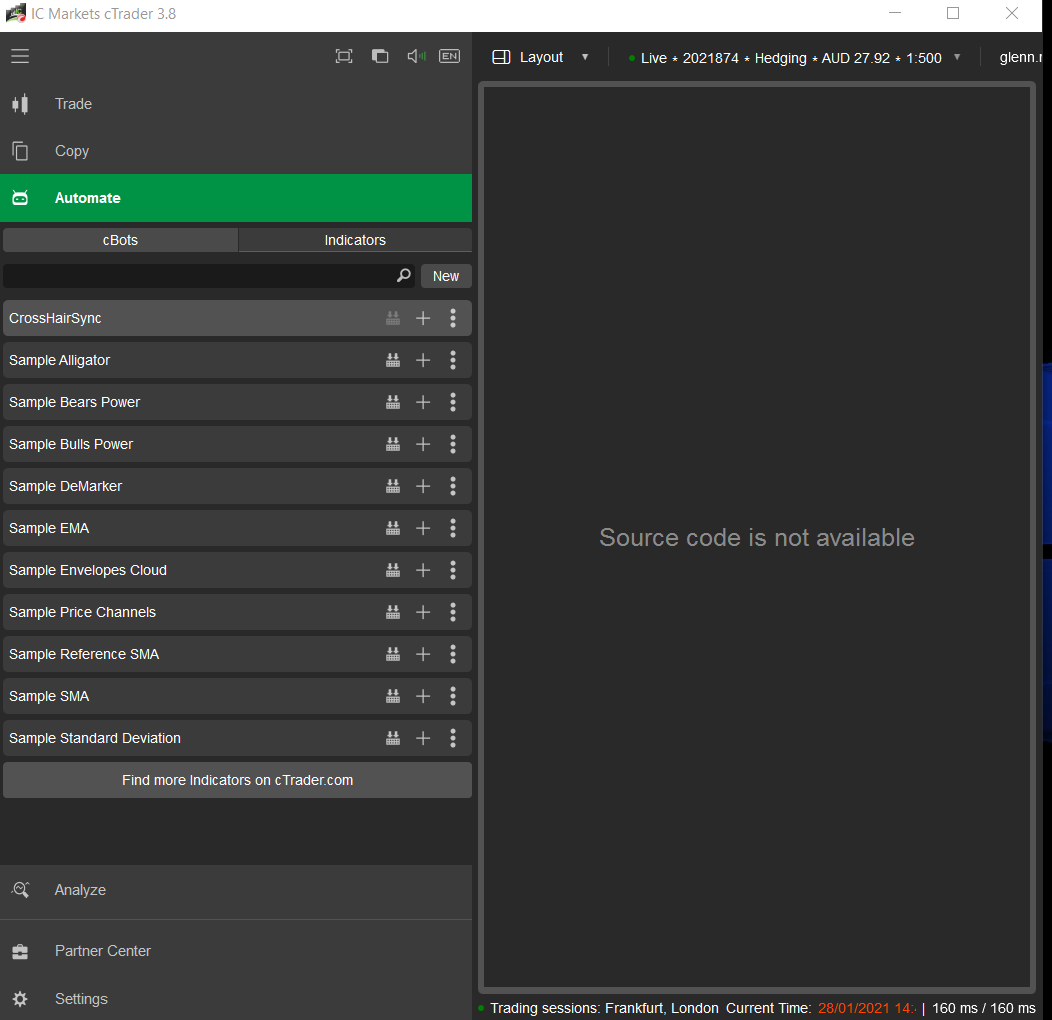Open Sample Price Channels options menu

[x=453, y=612]
